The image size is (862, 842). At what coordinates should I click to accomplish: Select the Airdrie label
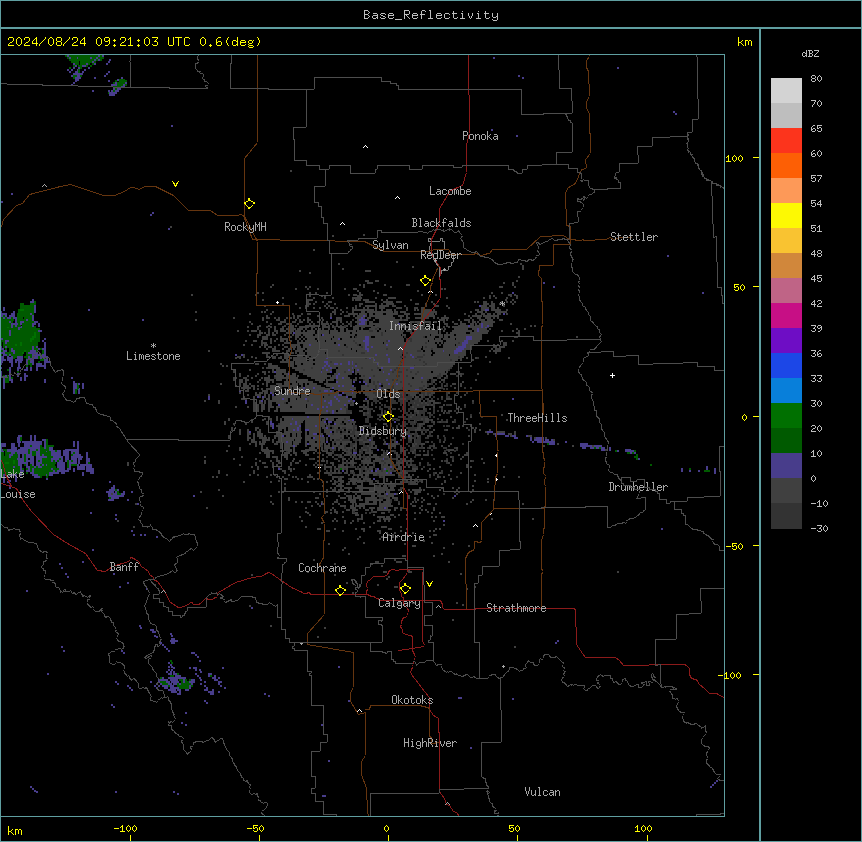coord(403,537)
